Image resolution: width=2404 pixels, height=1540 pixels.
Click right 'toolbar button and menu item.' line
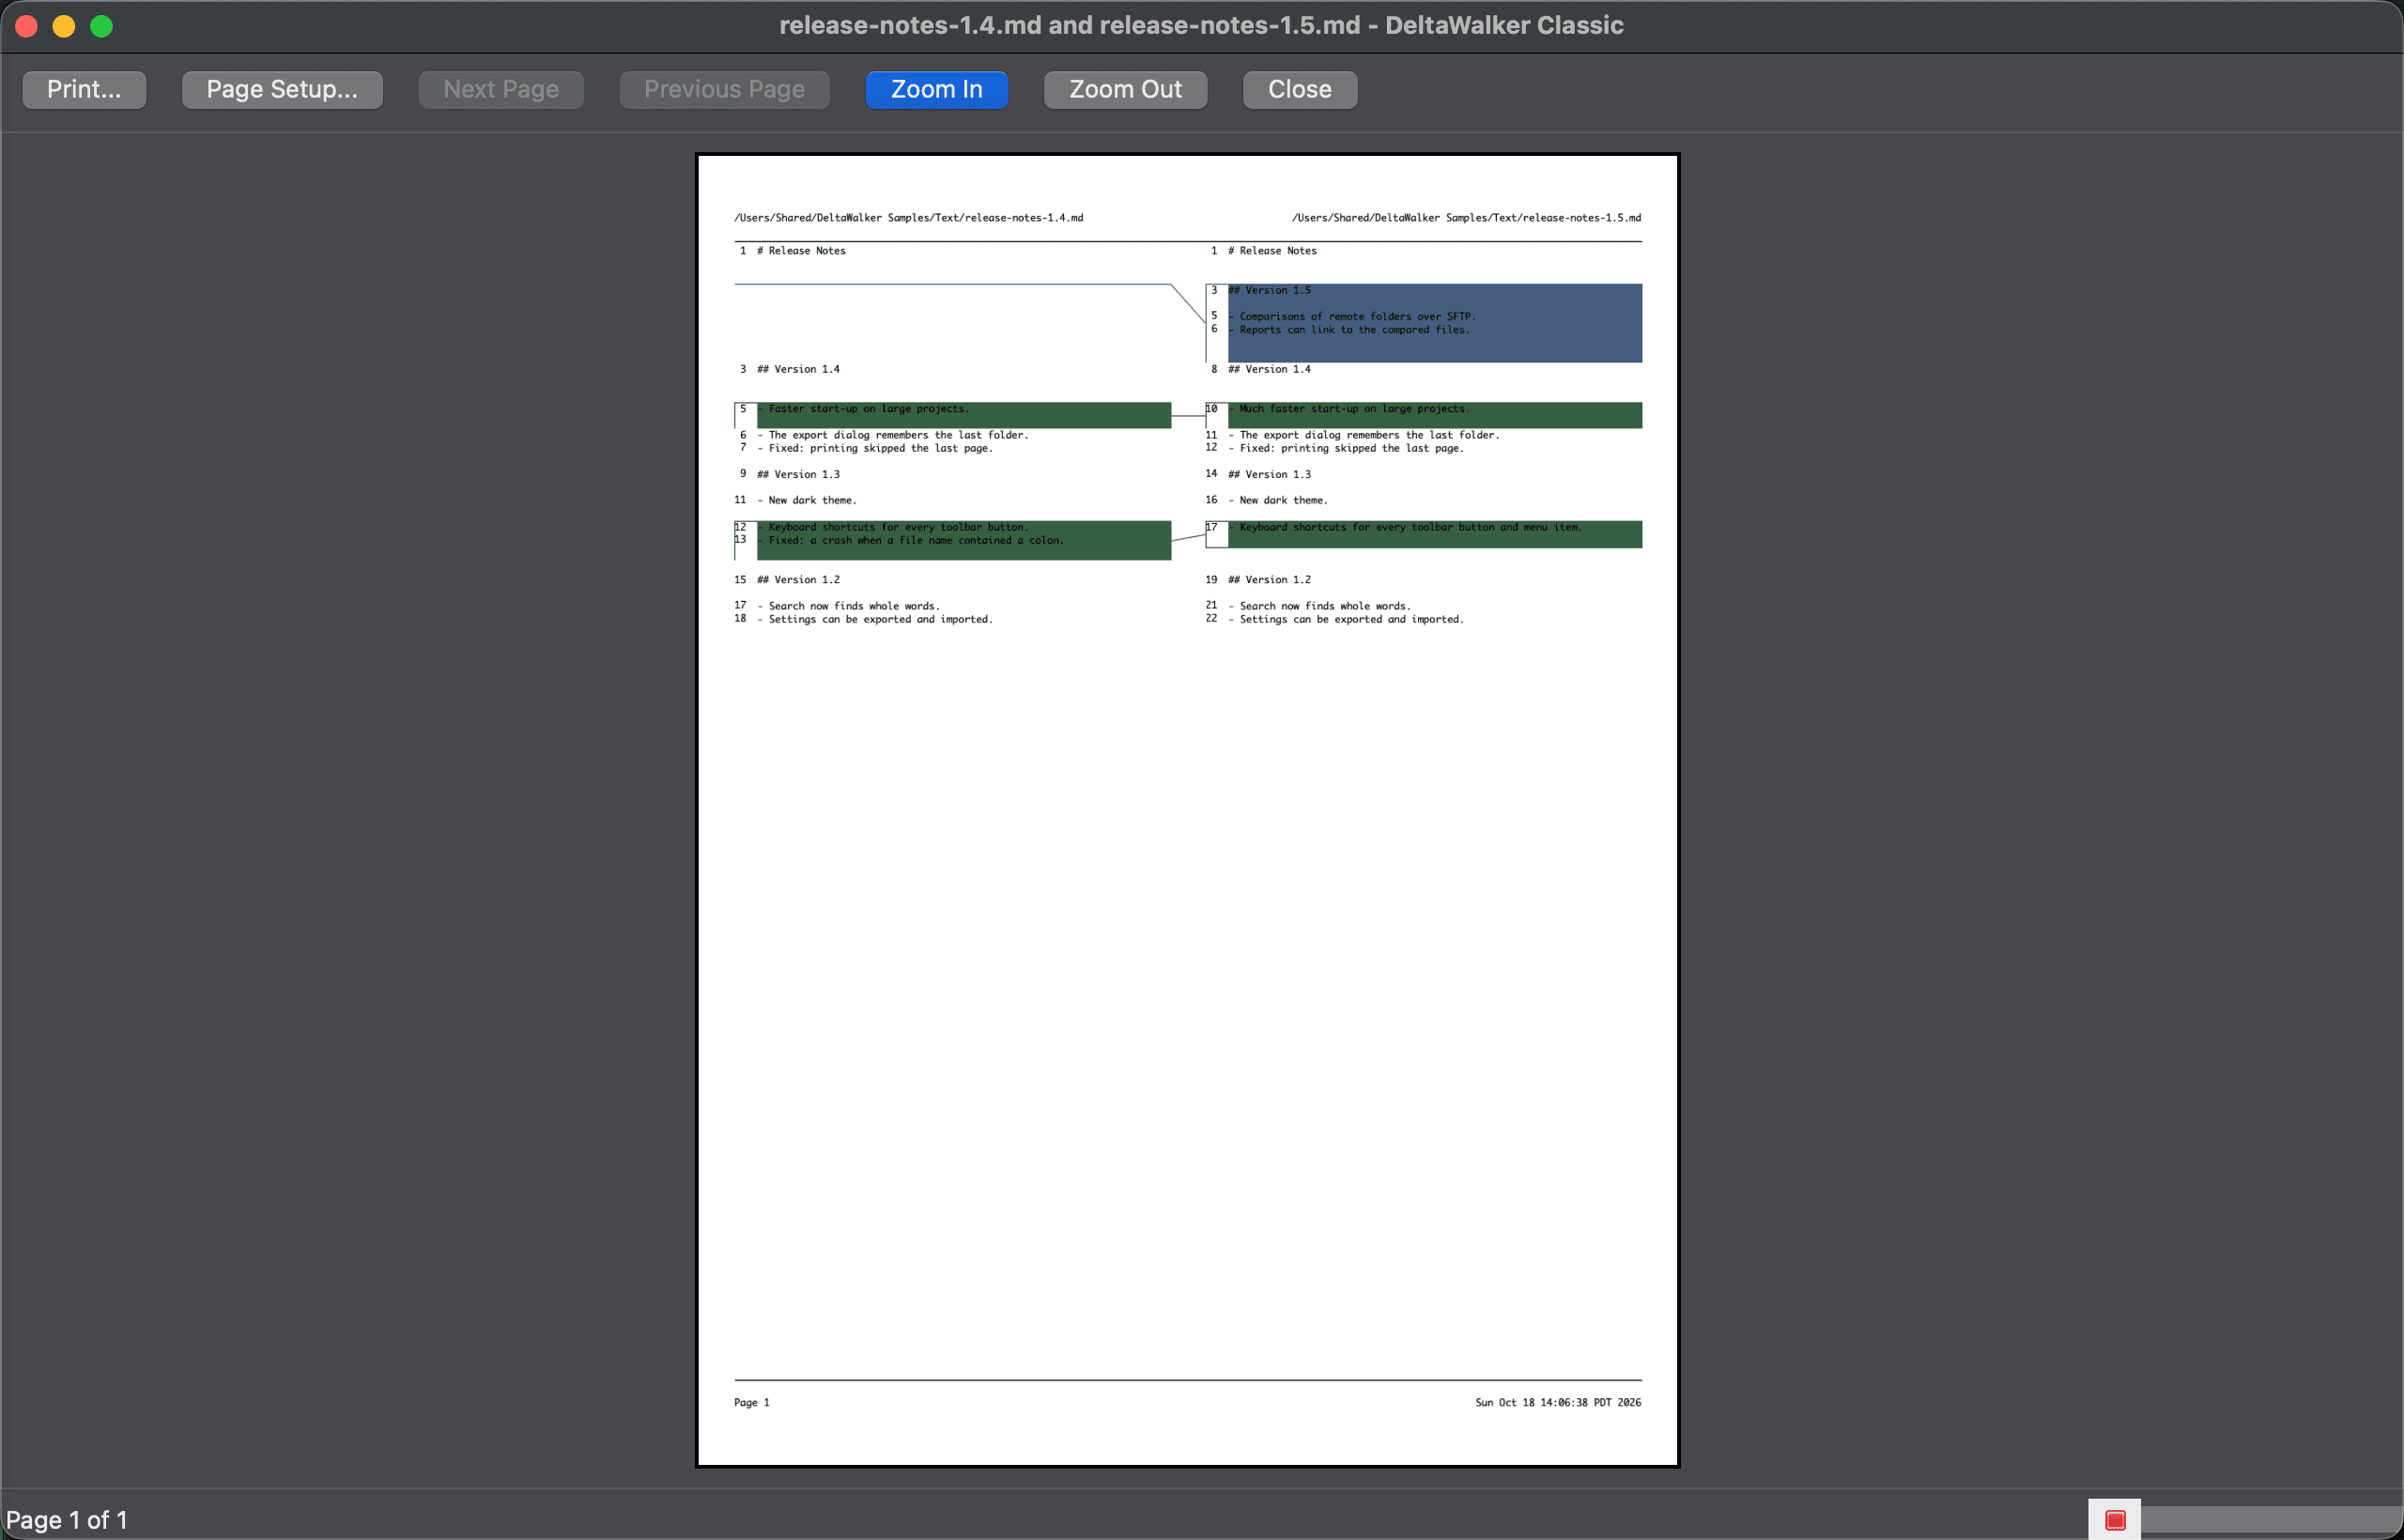(x=1405, y=527)
